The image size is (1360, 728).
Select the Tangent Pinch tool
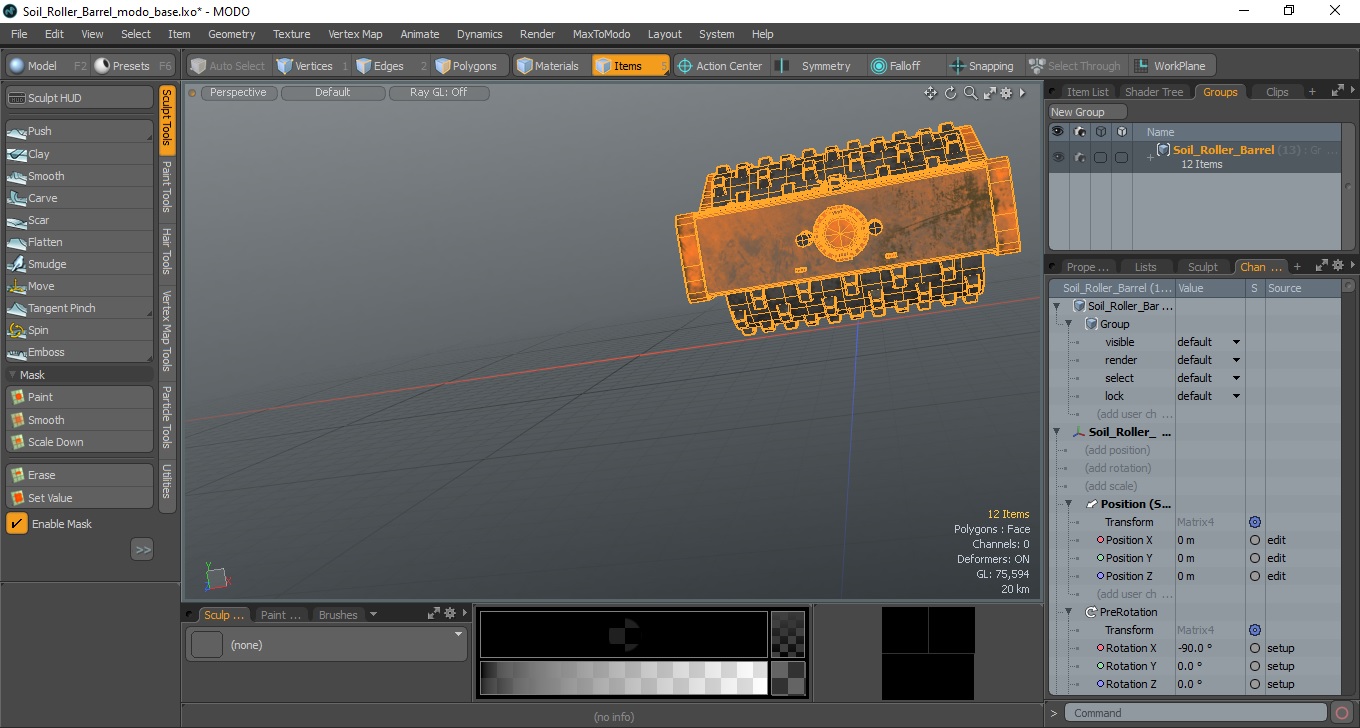(79, 308)
